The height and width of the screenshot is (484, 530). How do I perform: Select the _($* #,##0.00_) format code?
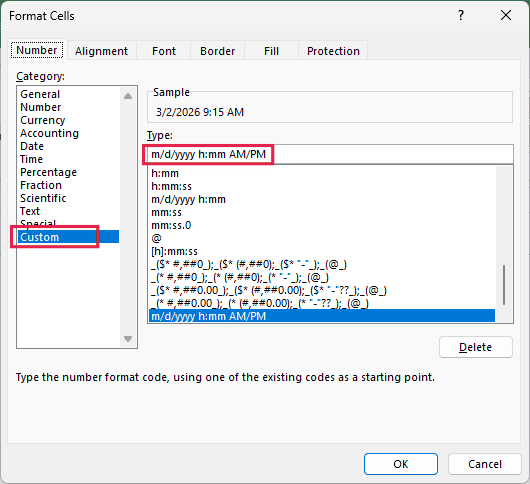[x=322, y=290]
